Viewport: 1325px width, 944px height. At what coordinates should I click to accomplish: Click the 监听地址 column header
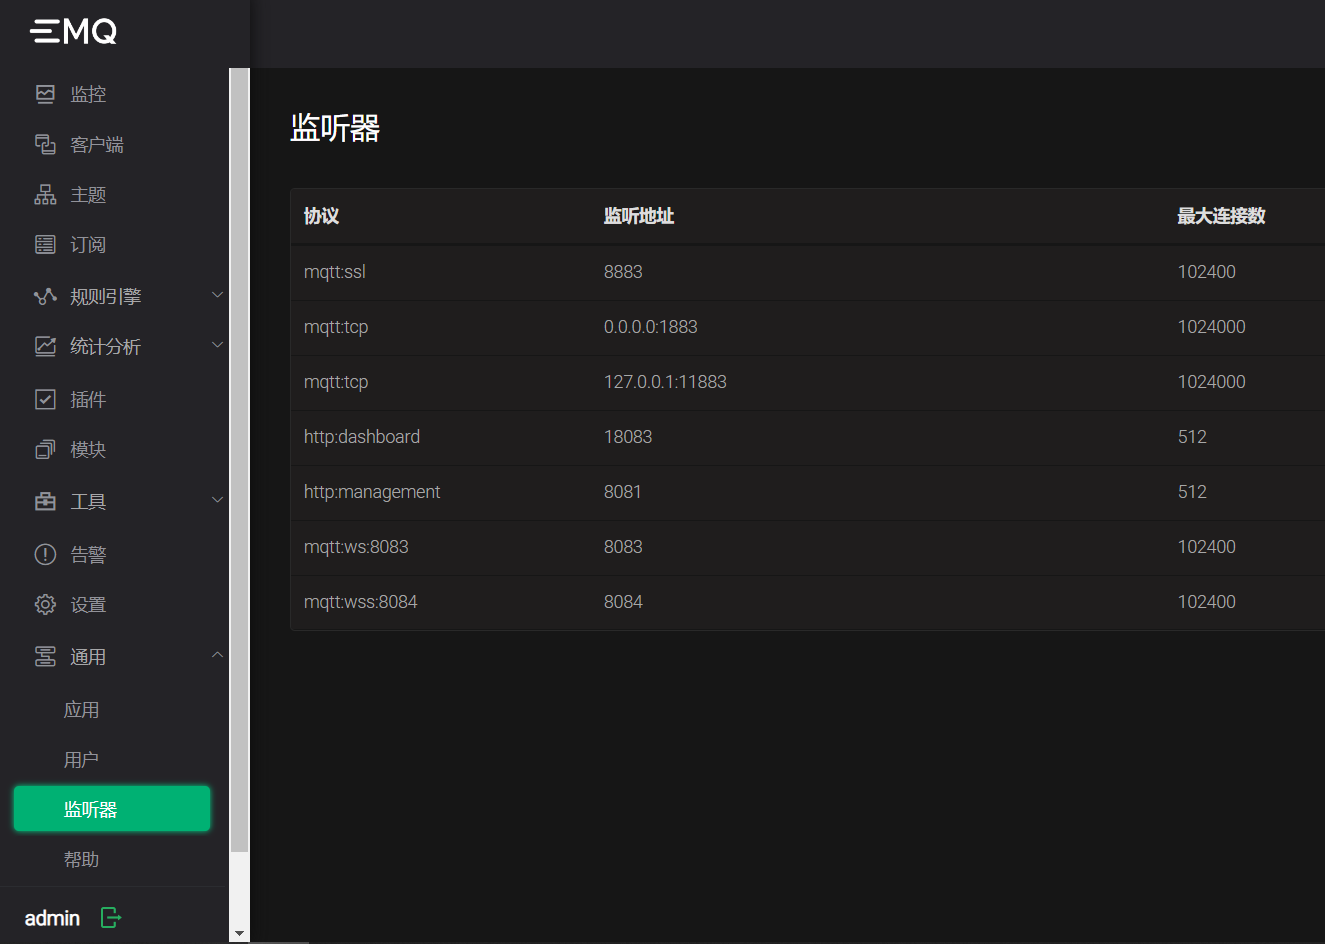tap(639, 216)
